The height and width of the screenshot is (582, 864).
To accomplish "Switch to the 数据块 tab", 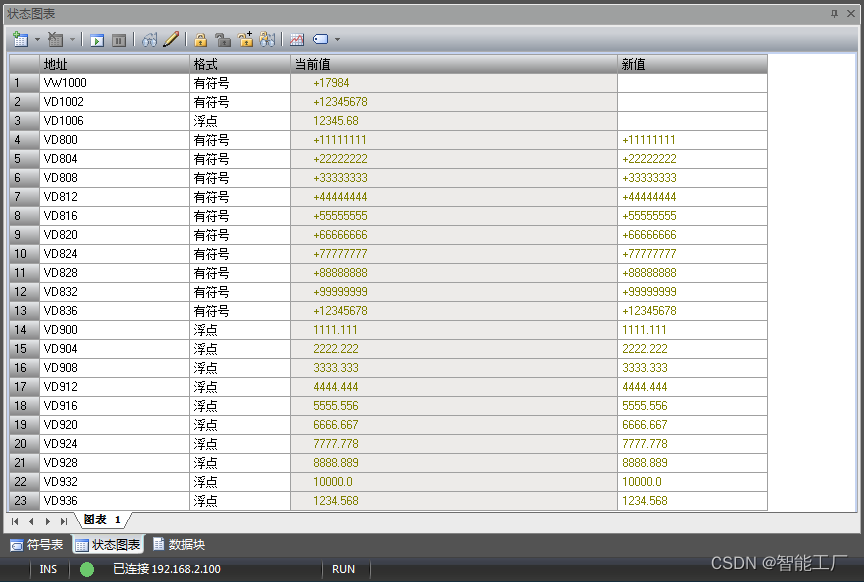I will (x=179, y=545).
